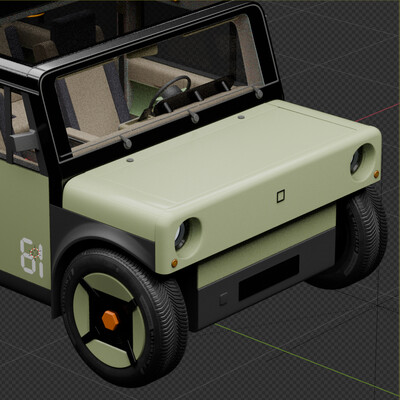This screenshot has height=400, width=400.
Task: Click small square outline on black bumper
Action: 223,299
